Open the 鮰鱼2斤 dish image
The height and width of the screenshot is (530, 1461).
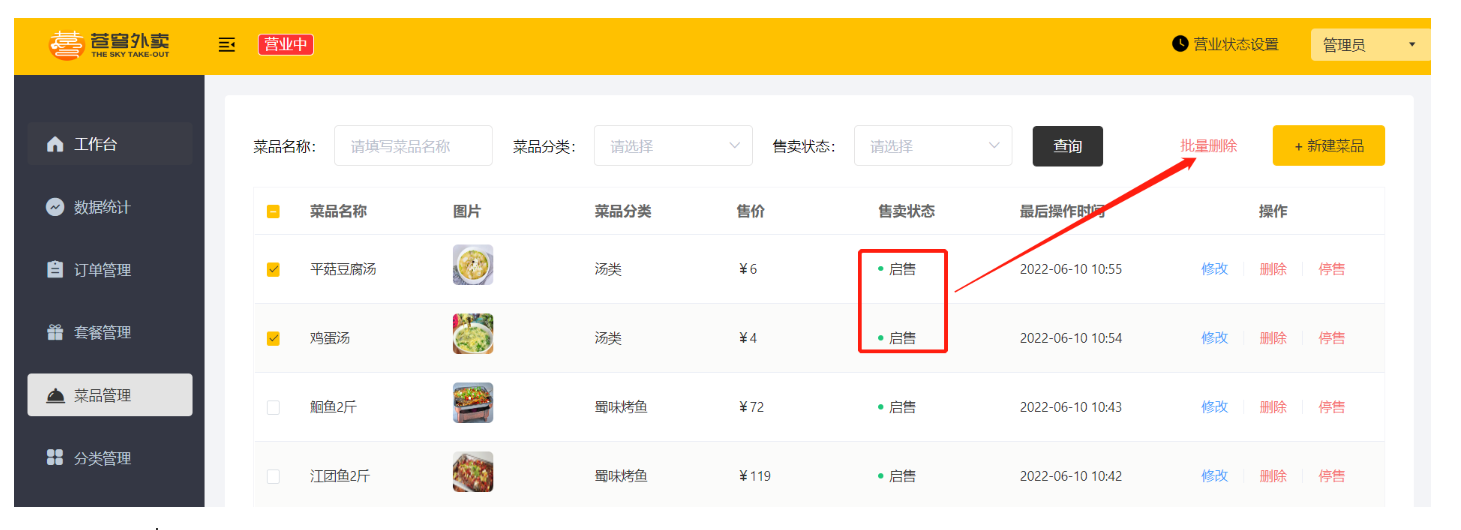coord(473,403)
